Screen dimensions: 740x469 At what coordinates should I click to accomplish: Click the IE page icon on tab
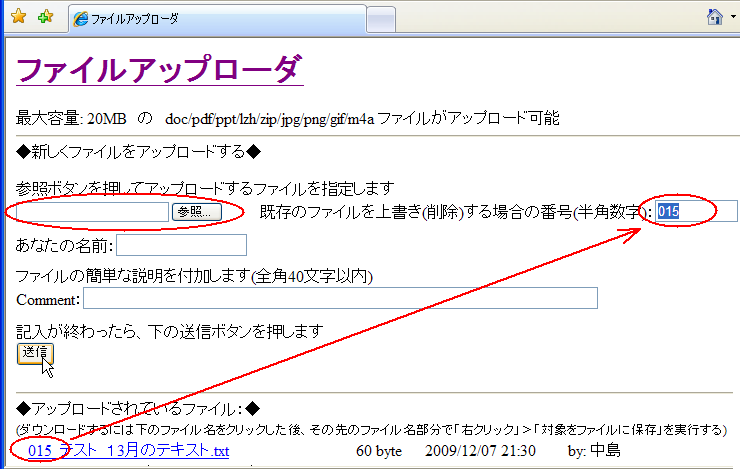(x=81, y=18)
